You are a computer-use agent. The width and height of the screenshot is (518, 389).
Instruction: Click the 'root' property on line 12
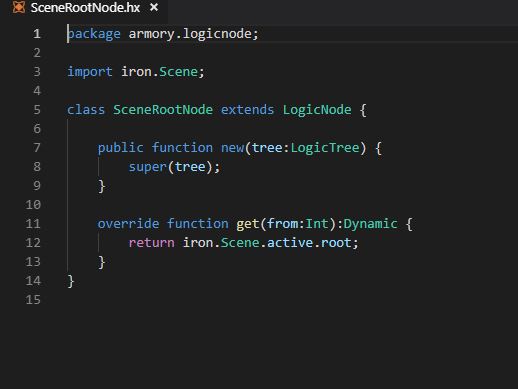click(336, 243)
